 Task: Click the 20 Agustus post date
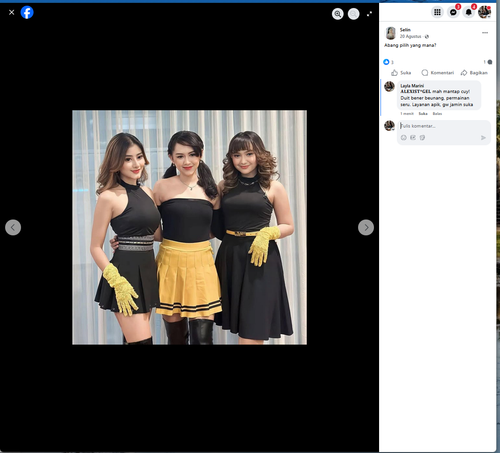point(411,36)
